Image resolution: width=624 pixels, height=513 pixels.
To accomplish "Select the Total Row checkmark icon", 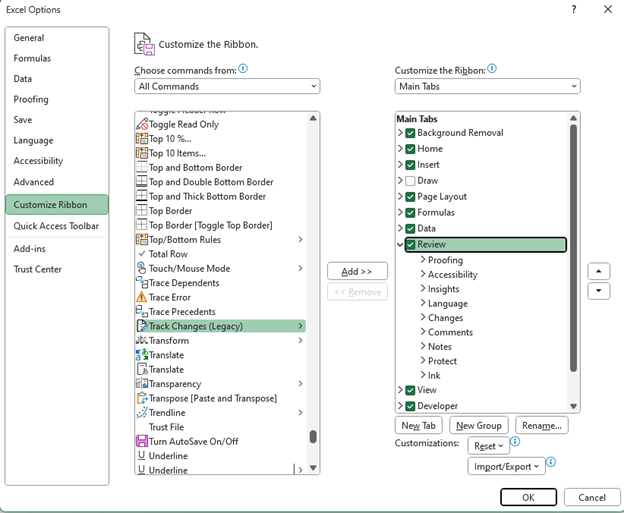I will [142, 254].
